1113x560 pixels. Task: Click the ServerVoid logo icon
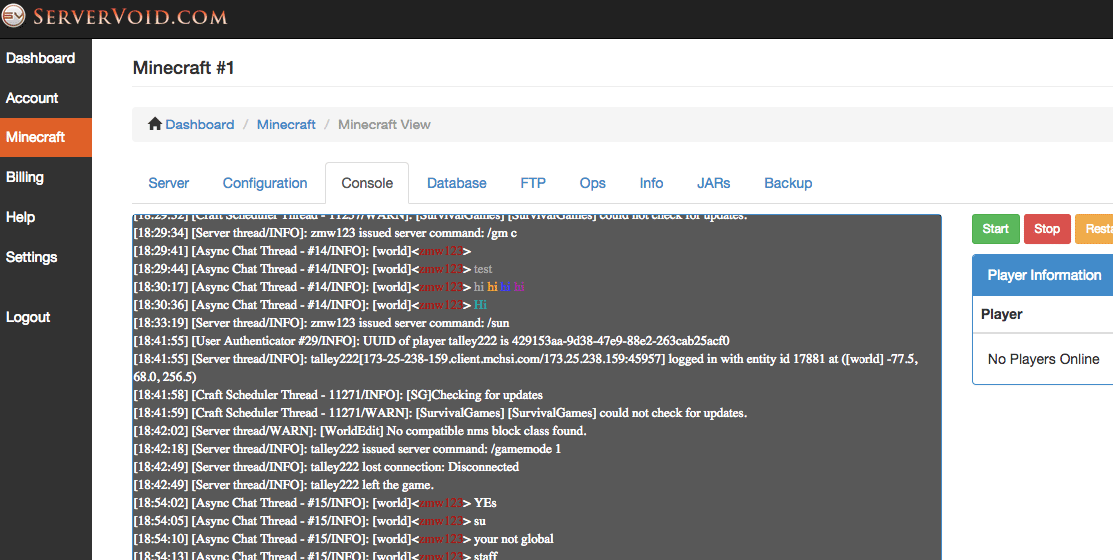pyautogui.click(x=14, y=17)
